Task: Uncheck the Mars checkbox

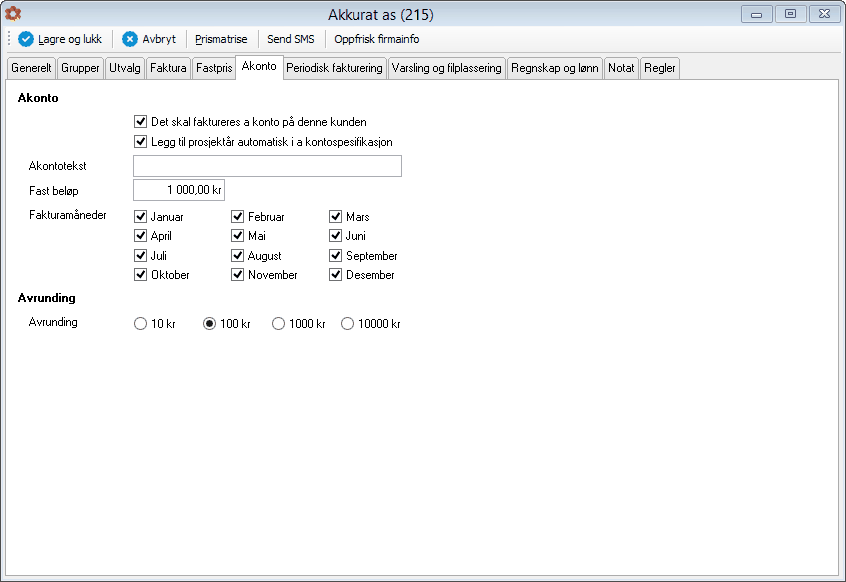Action: (x=336, y=216)
